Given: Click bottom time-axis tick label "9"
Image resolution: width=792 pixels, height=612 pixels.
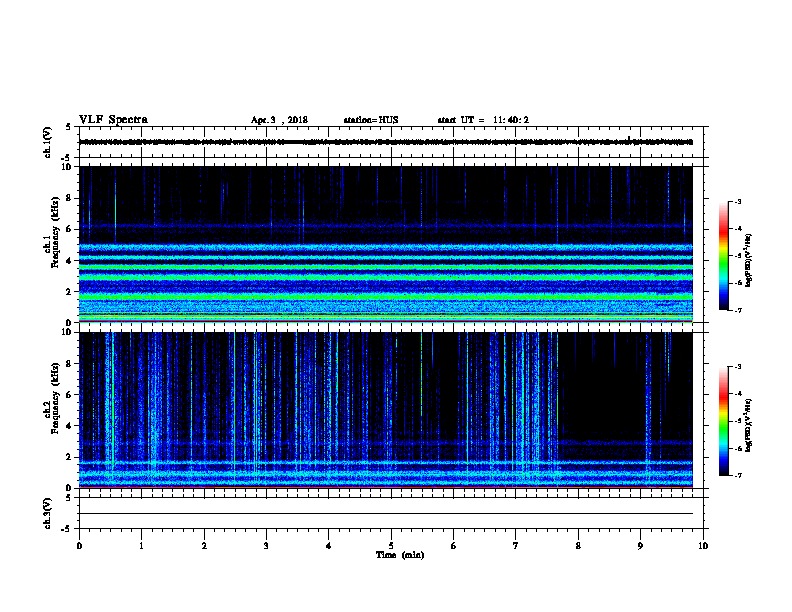Looking at the screenshot, I should [640, 546].
